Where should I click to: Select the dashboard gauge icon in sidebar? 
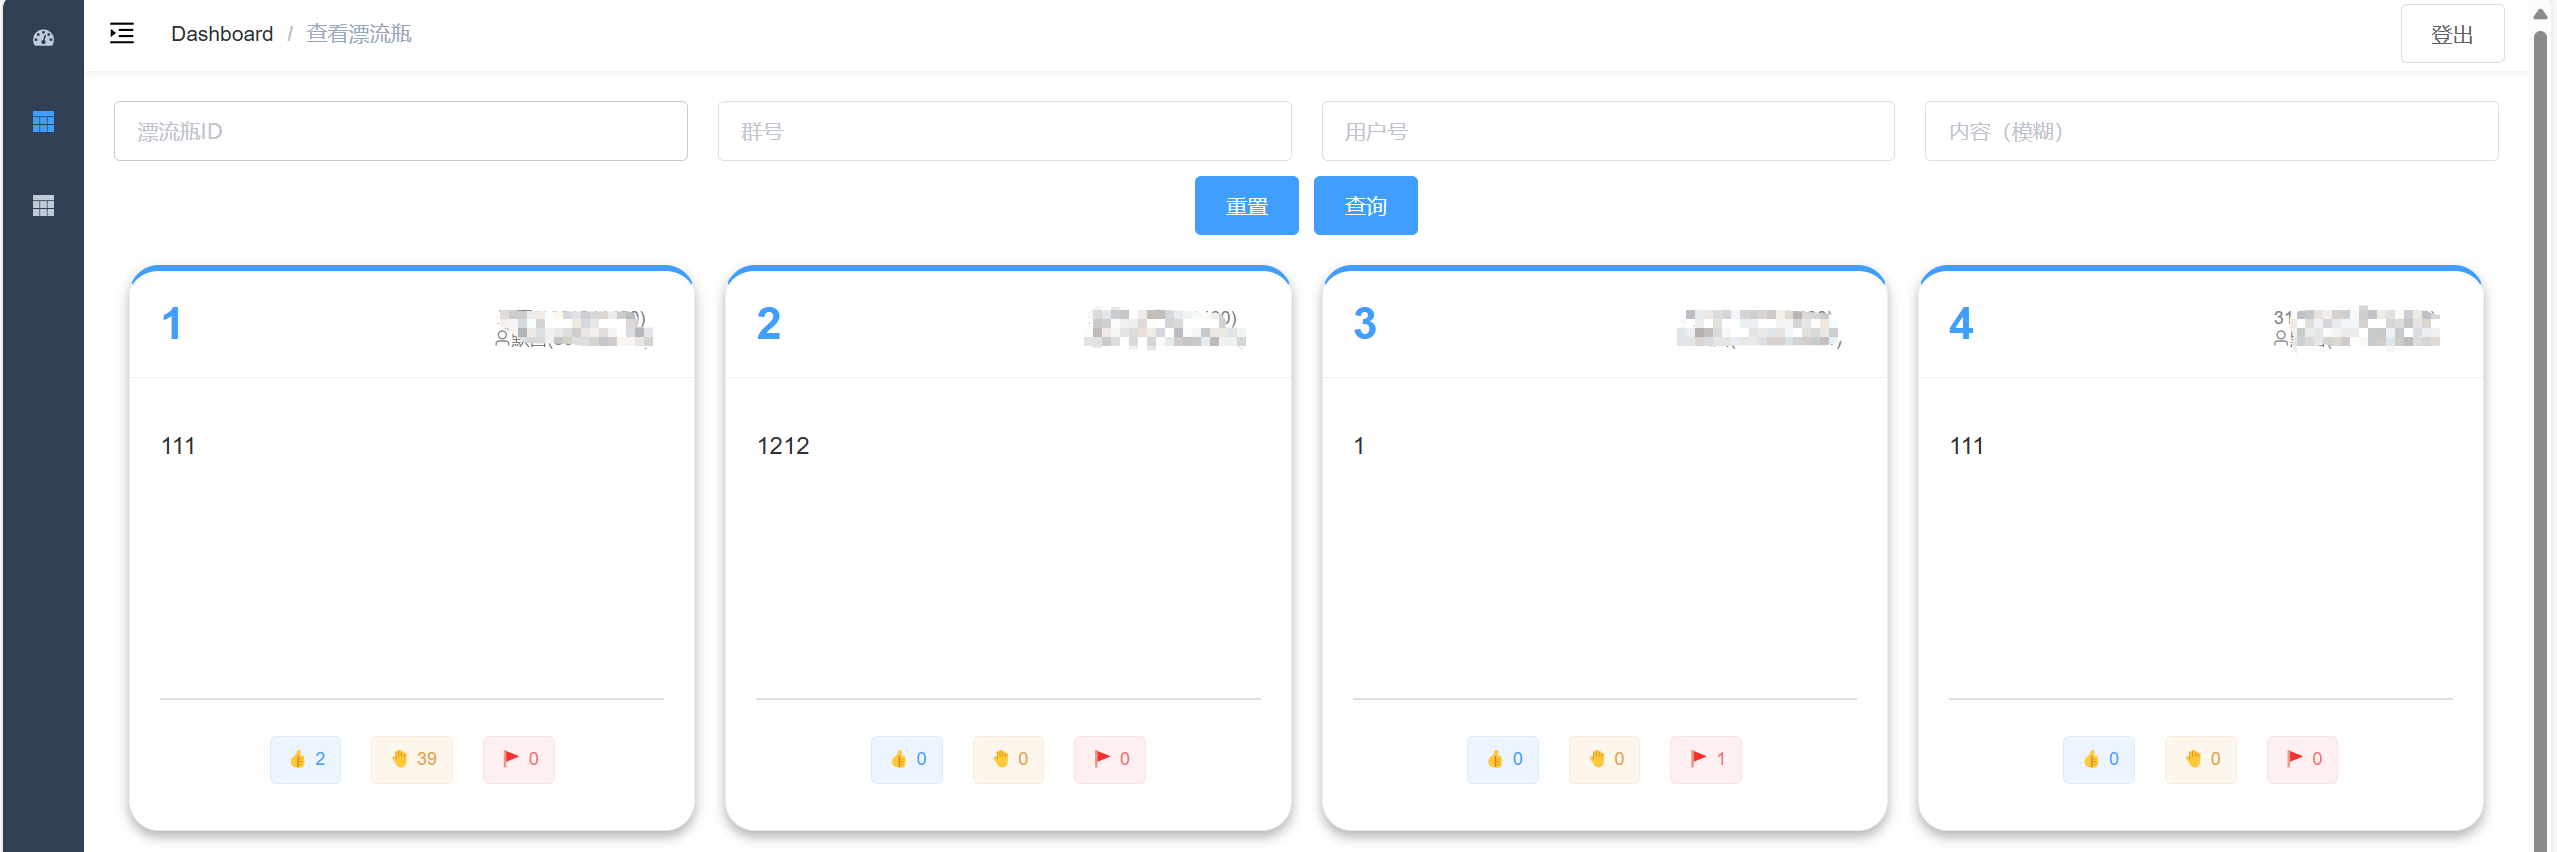42,37
